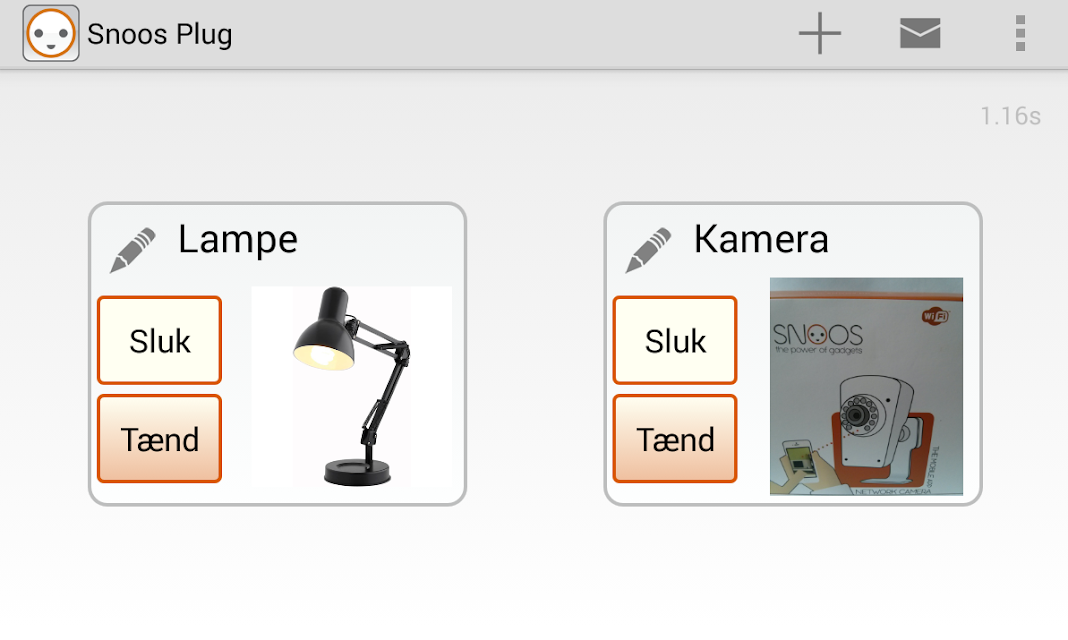Viewport: 1068px width, 640px height.
Task: Tap the plus icon to add a plug
Action: click(x=819, y=33)
